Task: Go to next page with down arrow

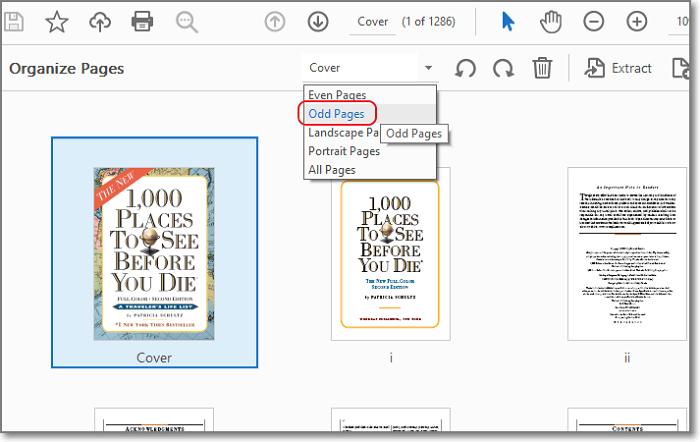Action: [318, 21]
